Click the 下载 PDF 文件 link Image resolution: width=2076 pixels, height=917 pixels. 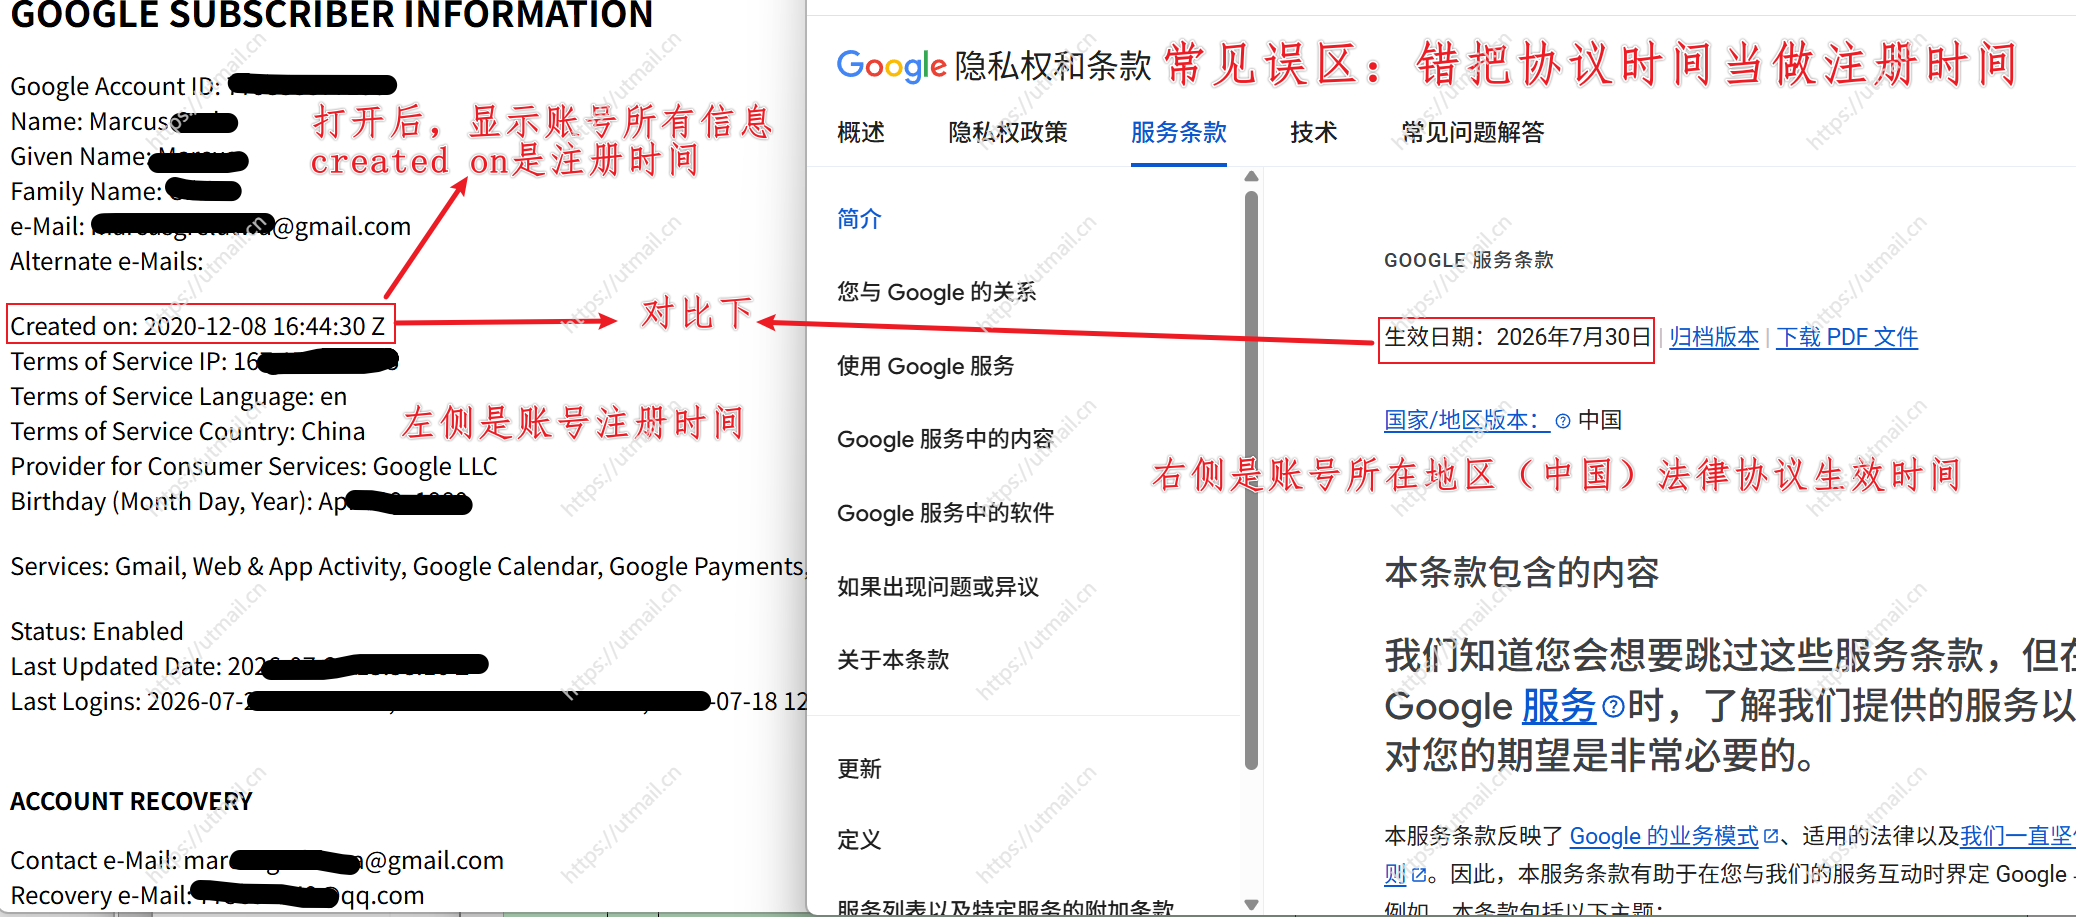(1847, 338)
